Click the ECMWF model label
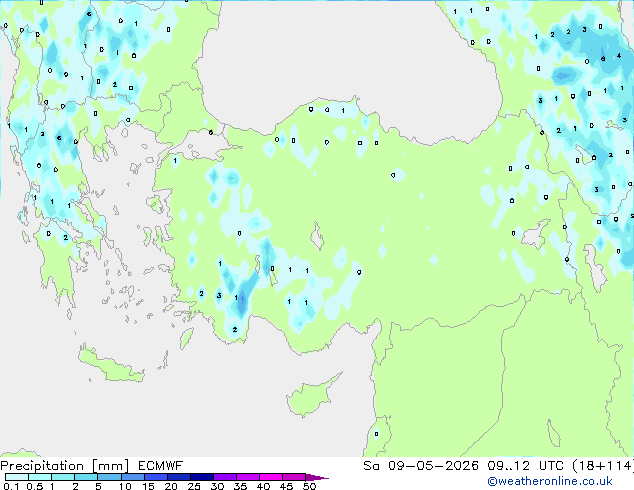The height and width of the screenshot is (490, 634). (161, 466)
